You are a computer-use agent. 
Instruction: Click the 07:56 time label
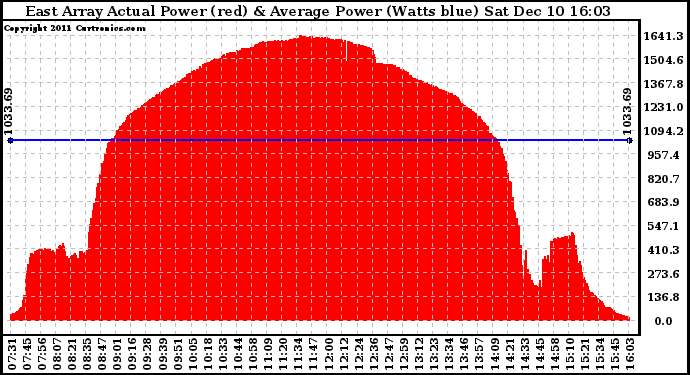click(42, 354)
